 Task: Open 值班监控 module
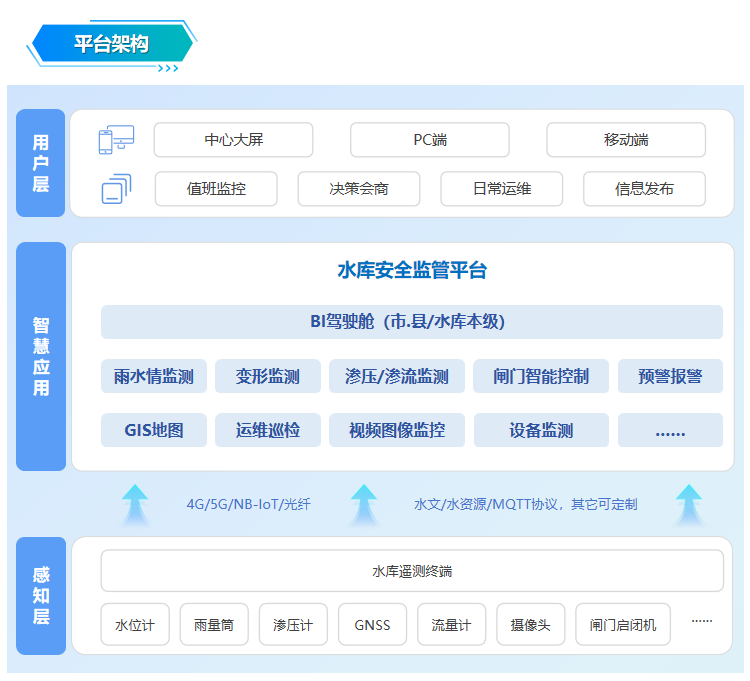point(216,189)
